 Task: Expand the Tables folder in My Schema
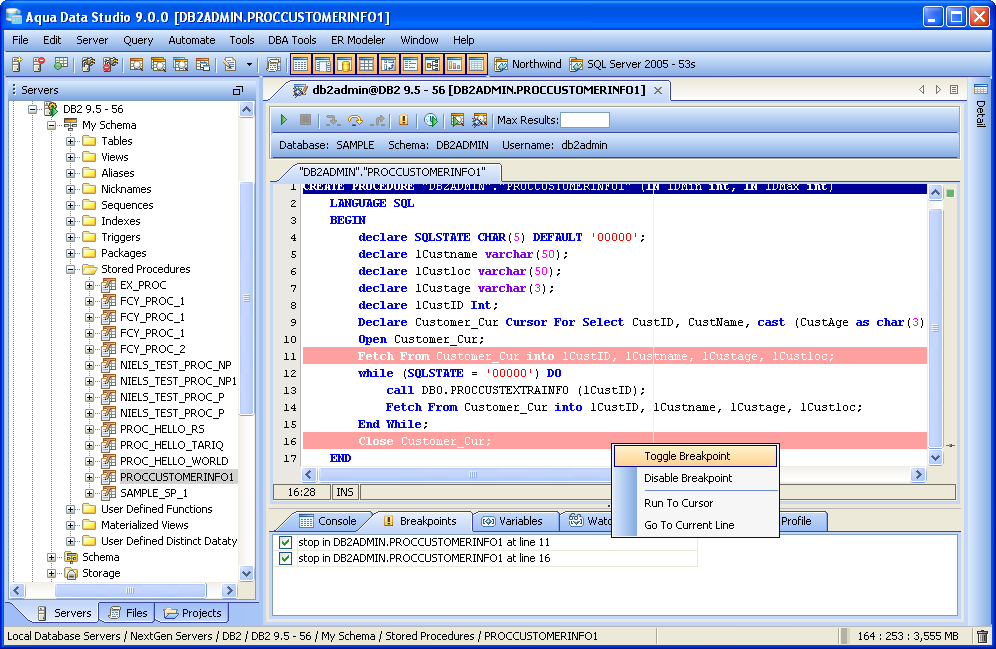pos(71,141)
